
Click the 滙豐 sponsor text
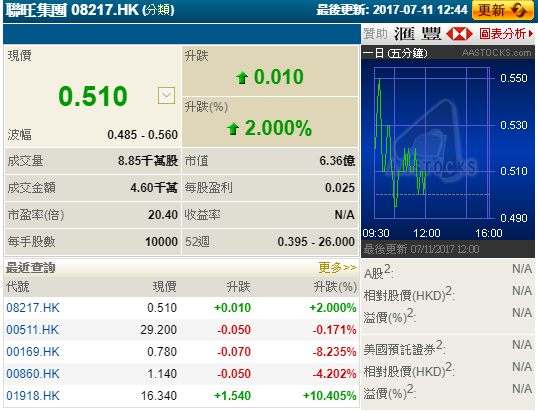coord(417,34)
